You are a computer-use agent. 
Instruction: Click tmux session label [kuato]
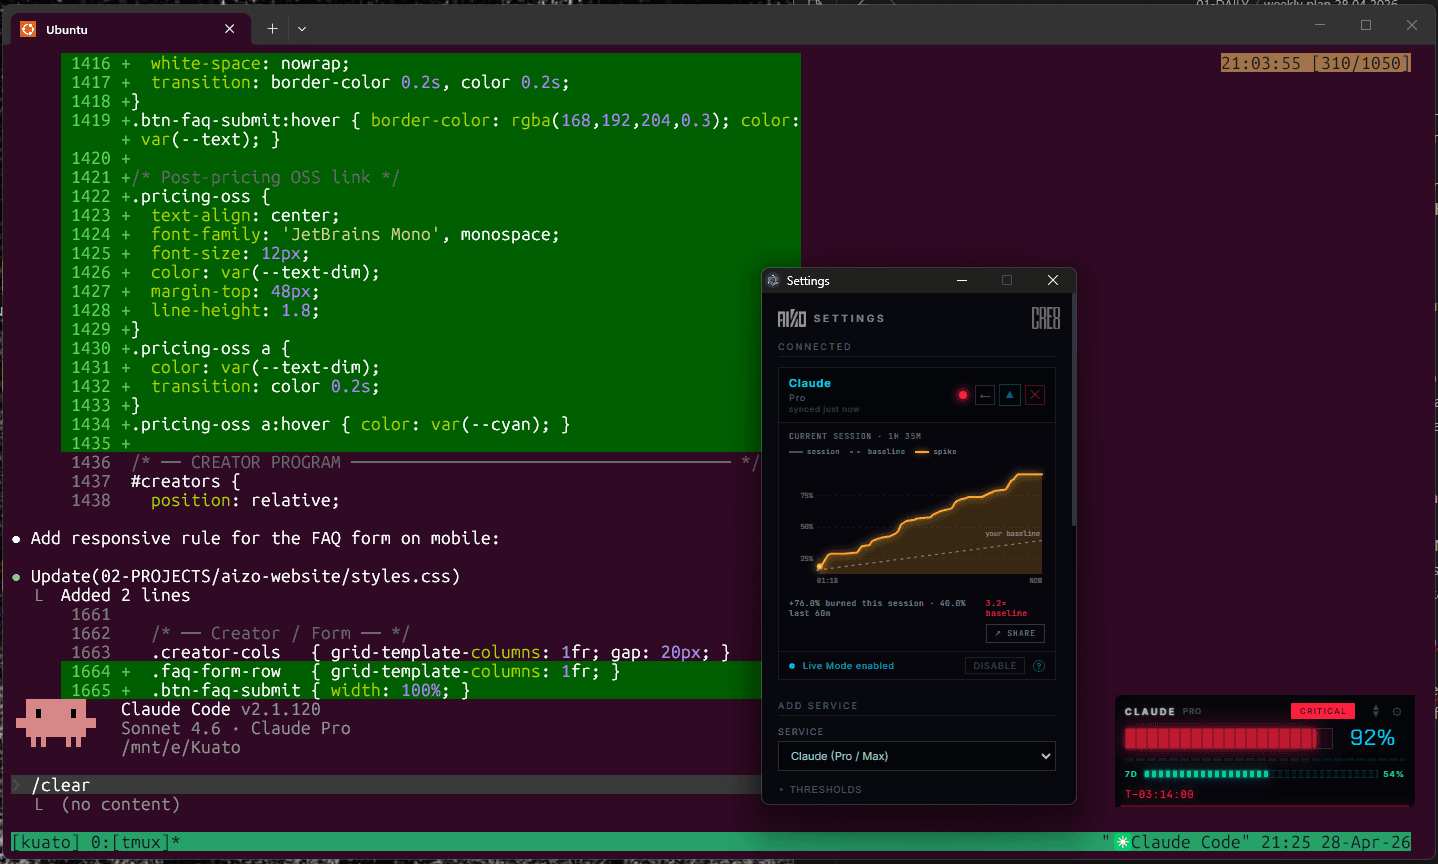46,842
